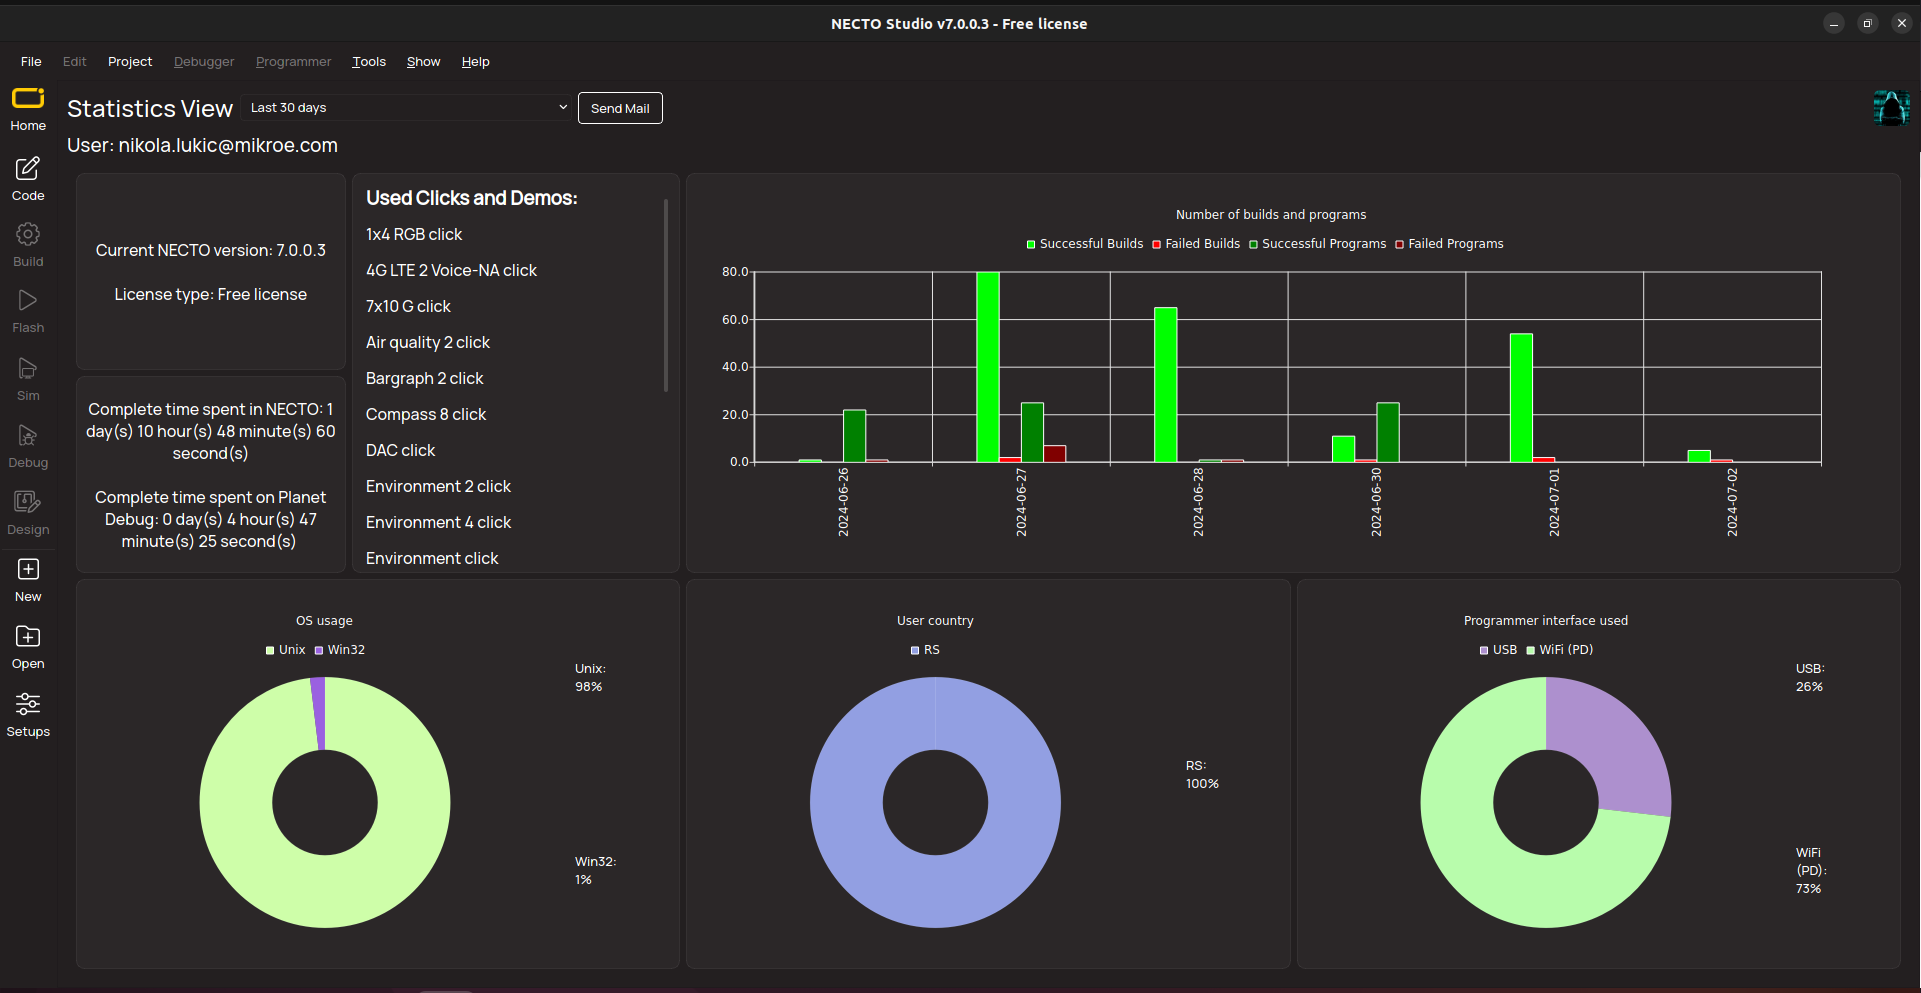
Task: Click Current NECTO version text
Action: pos(211,250)
